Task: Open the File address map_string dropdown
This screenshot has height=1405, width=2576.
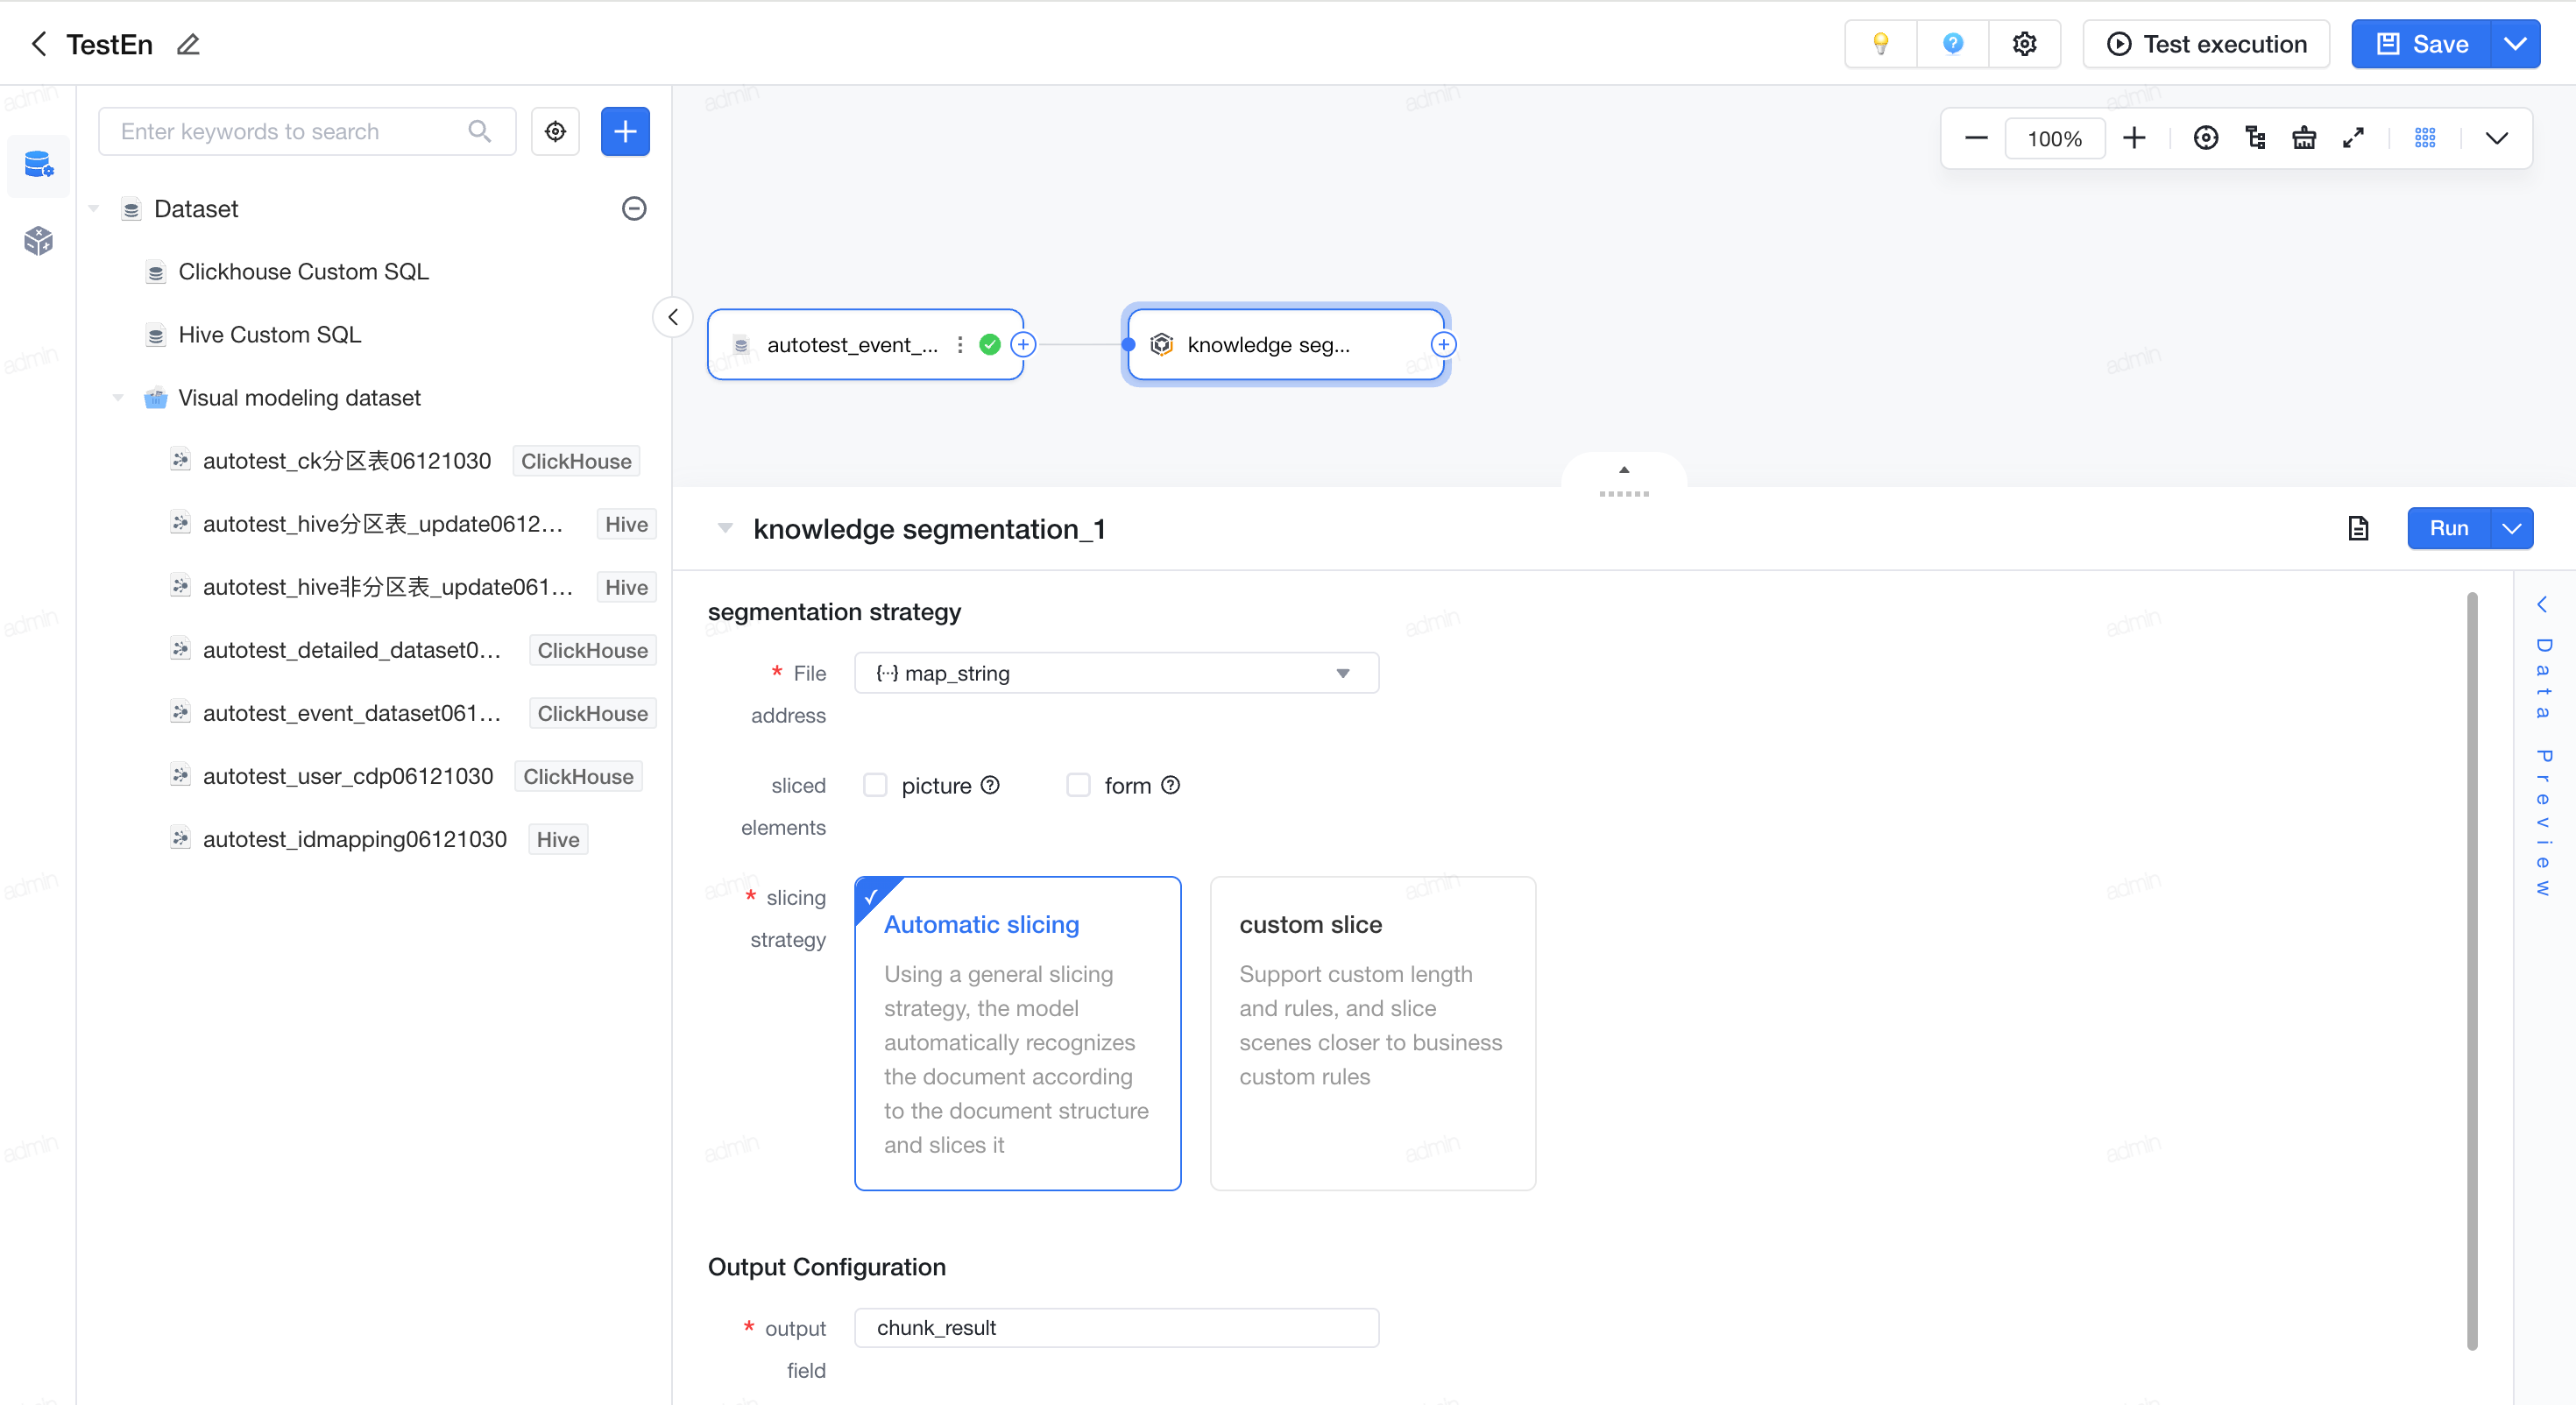Action: 1116,673
